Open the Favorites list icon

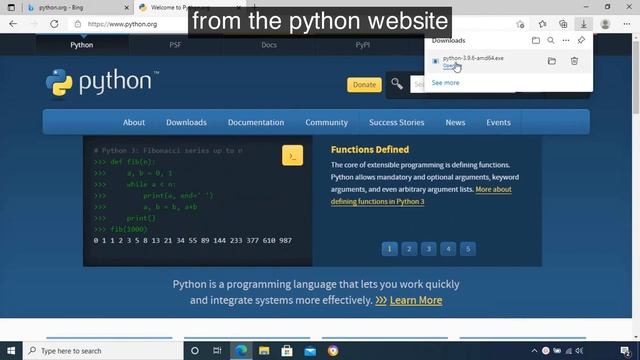pos(542,24)
